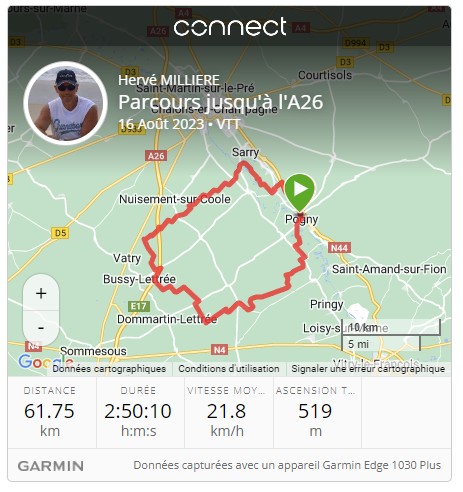Click the N44 road shield marker
This screenshot has height=492, width=463.
click(x=339, y=248)
